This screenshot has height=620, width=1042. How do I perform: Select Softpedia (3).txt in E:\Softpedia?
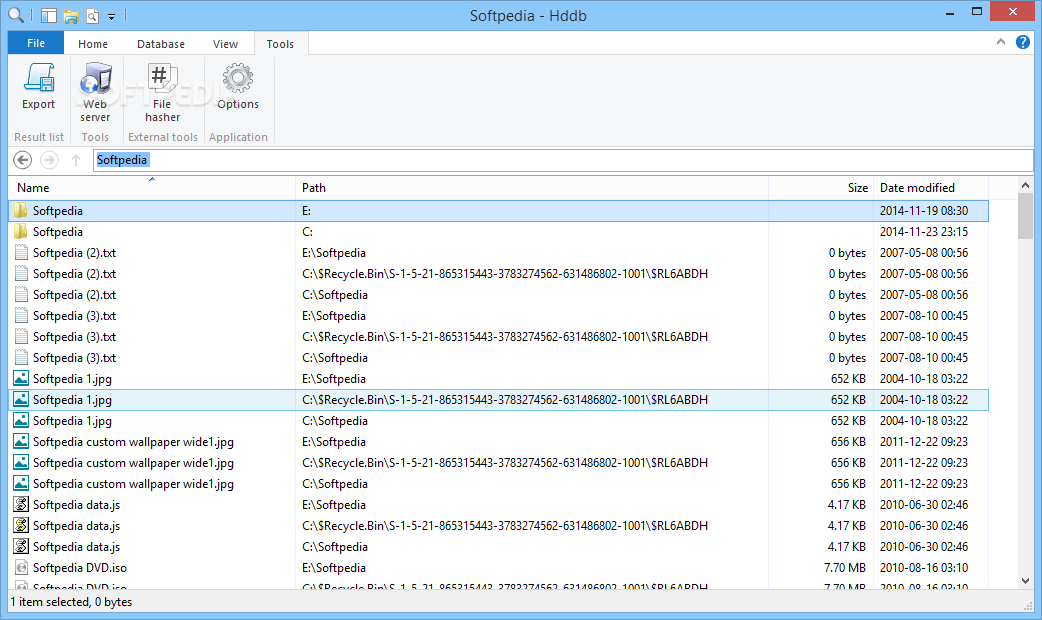(498, 316)
